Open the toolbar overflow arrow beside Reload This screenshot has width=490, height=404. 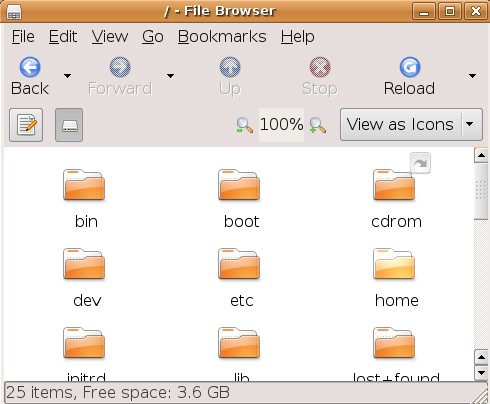[472, 76]
